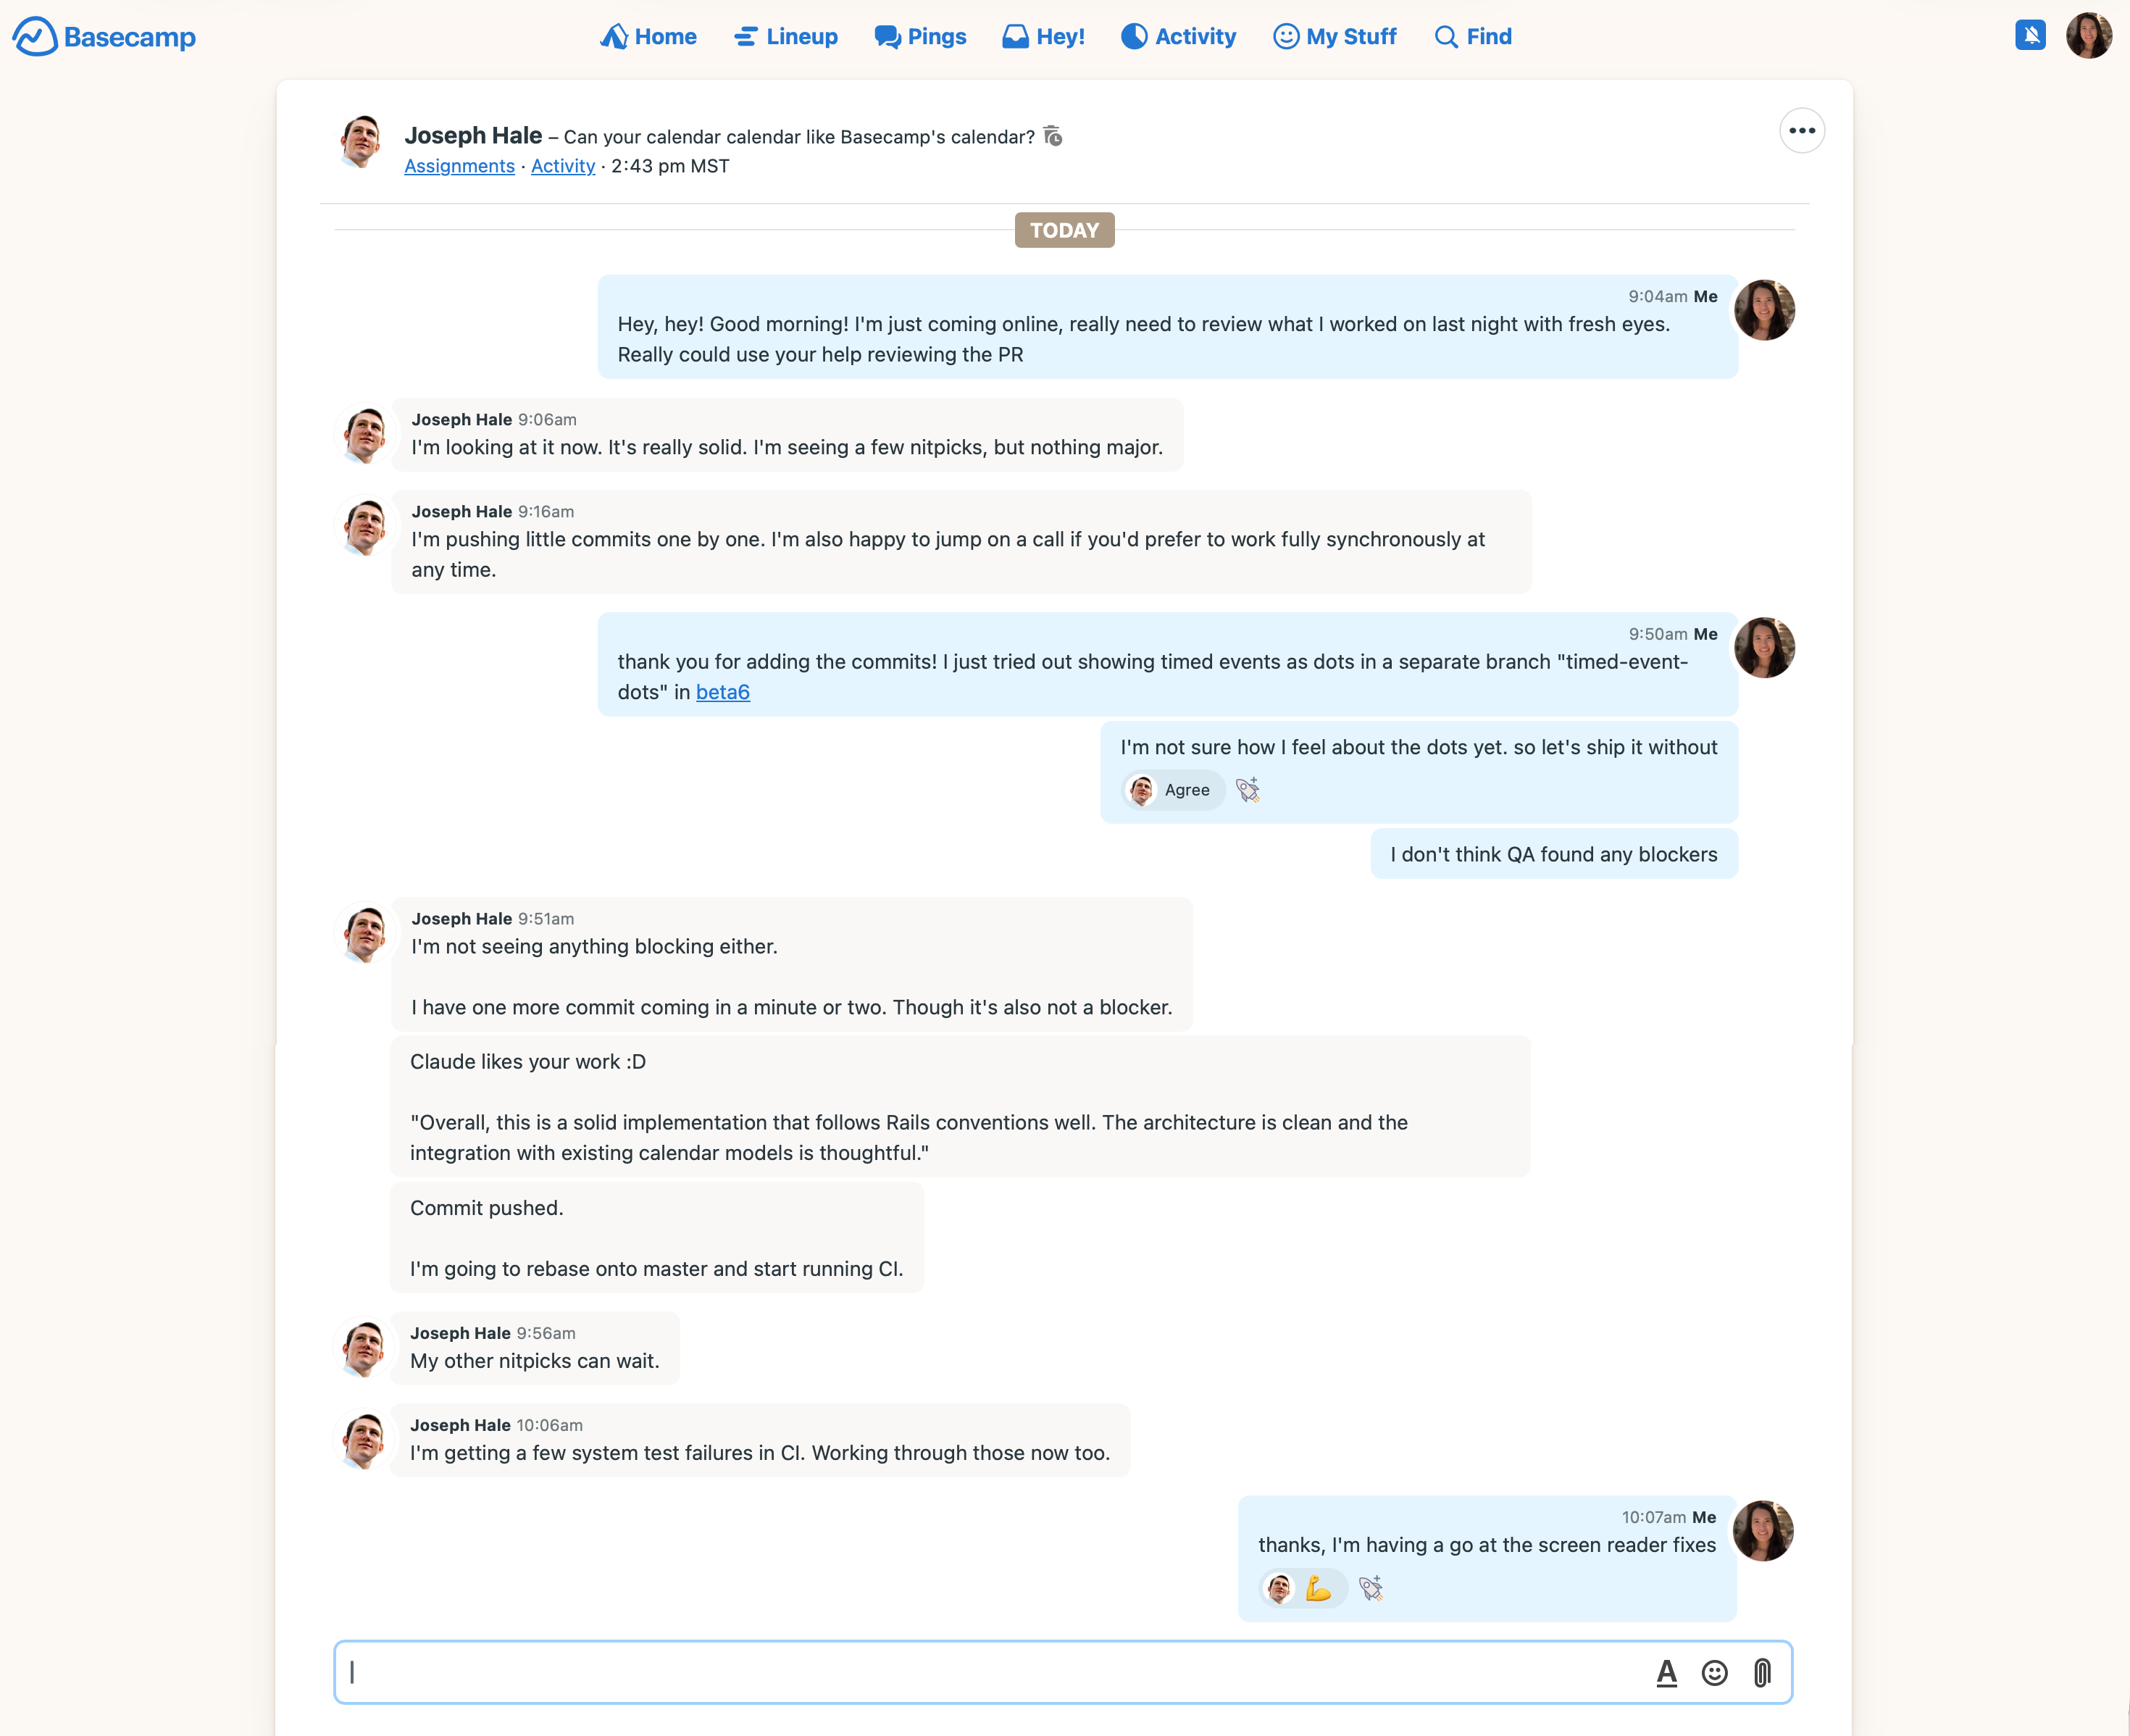Click Joseph Hale's Activity link

(563, 166)
